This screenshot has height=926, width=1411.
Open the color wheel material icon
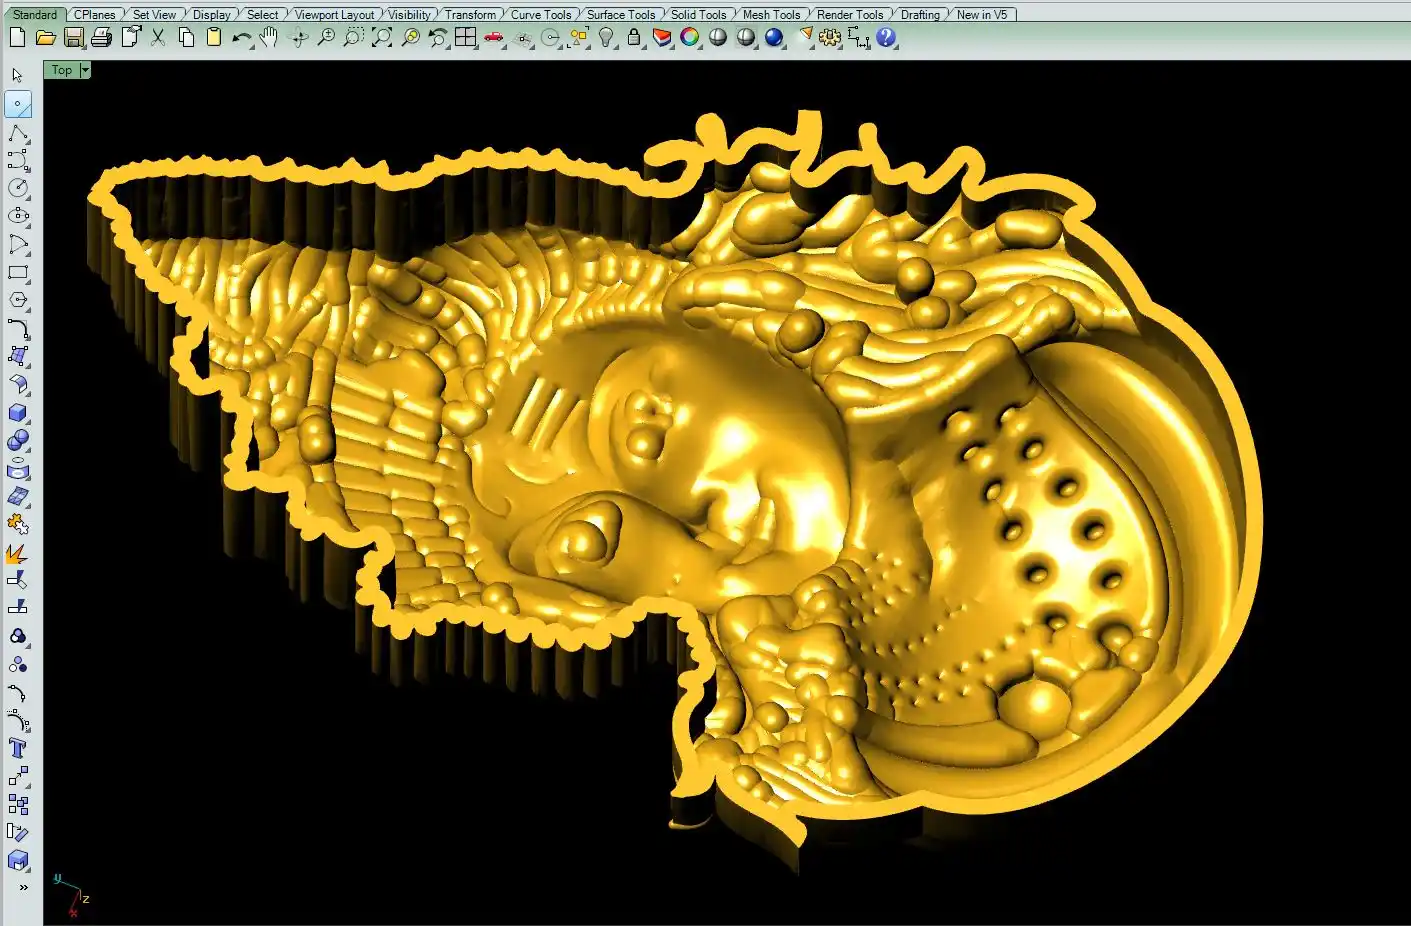[x=690, y=38]
